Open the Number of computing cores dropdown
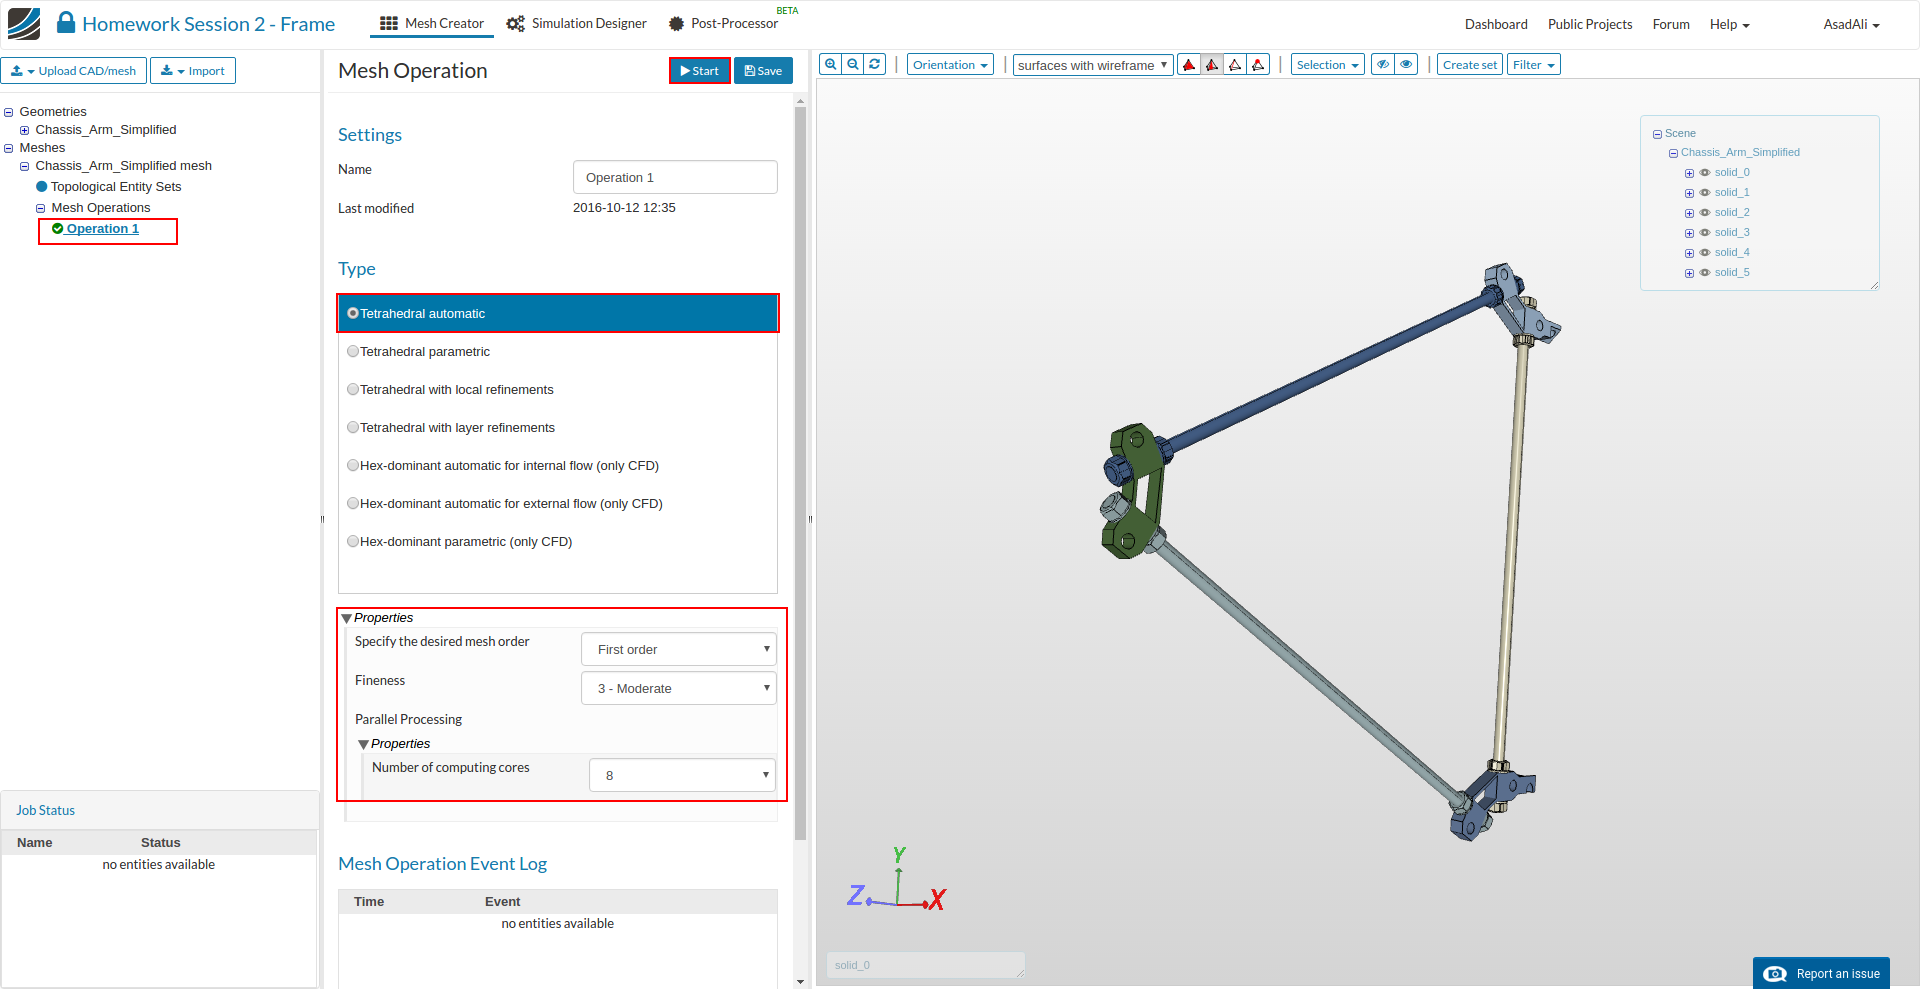1920x989 pixels. [683, 775]
